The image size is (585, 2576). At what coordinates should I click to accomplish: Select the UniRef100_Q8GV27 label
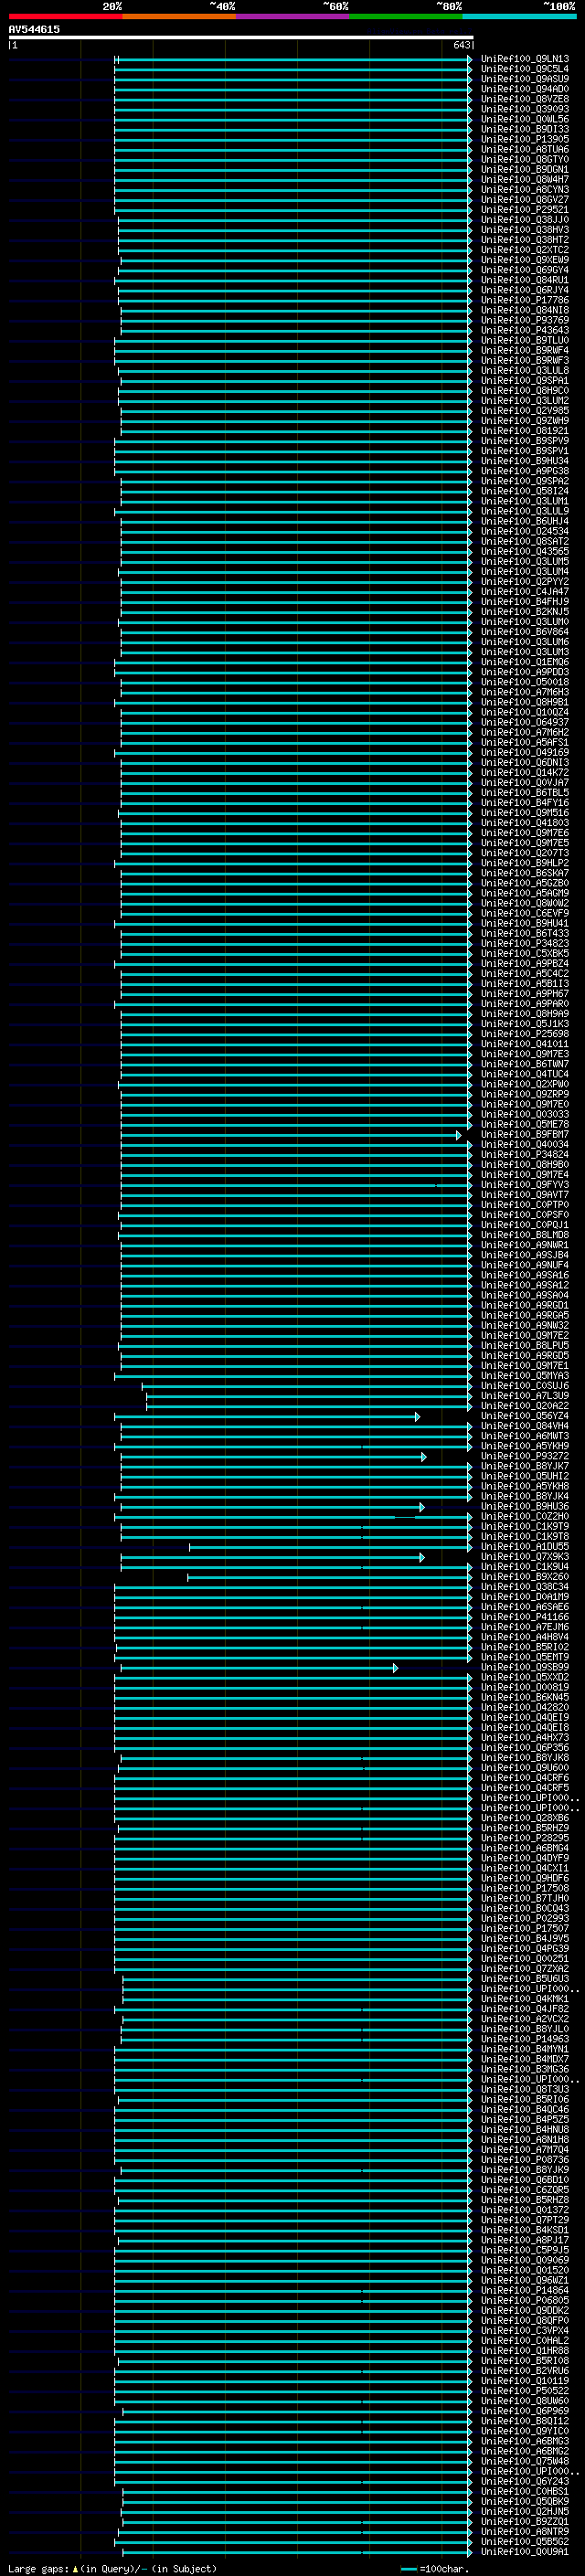[x=525, y=200]
